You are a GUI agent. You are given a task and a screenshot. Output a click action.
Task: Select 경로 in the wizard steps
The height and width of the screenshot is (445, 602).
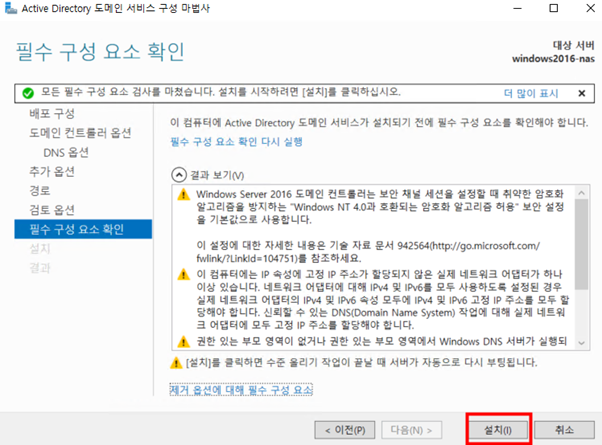40,190
